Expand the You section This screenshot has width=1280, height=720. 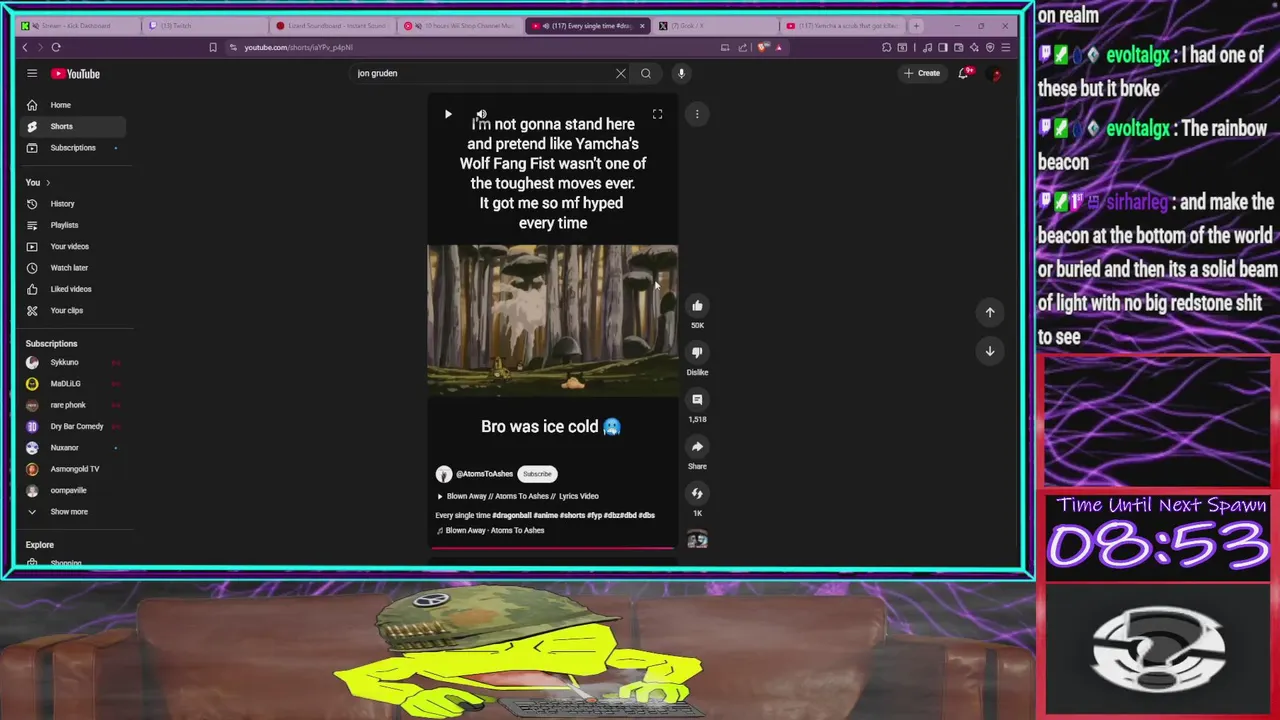(x=38, y=182)
